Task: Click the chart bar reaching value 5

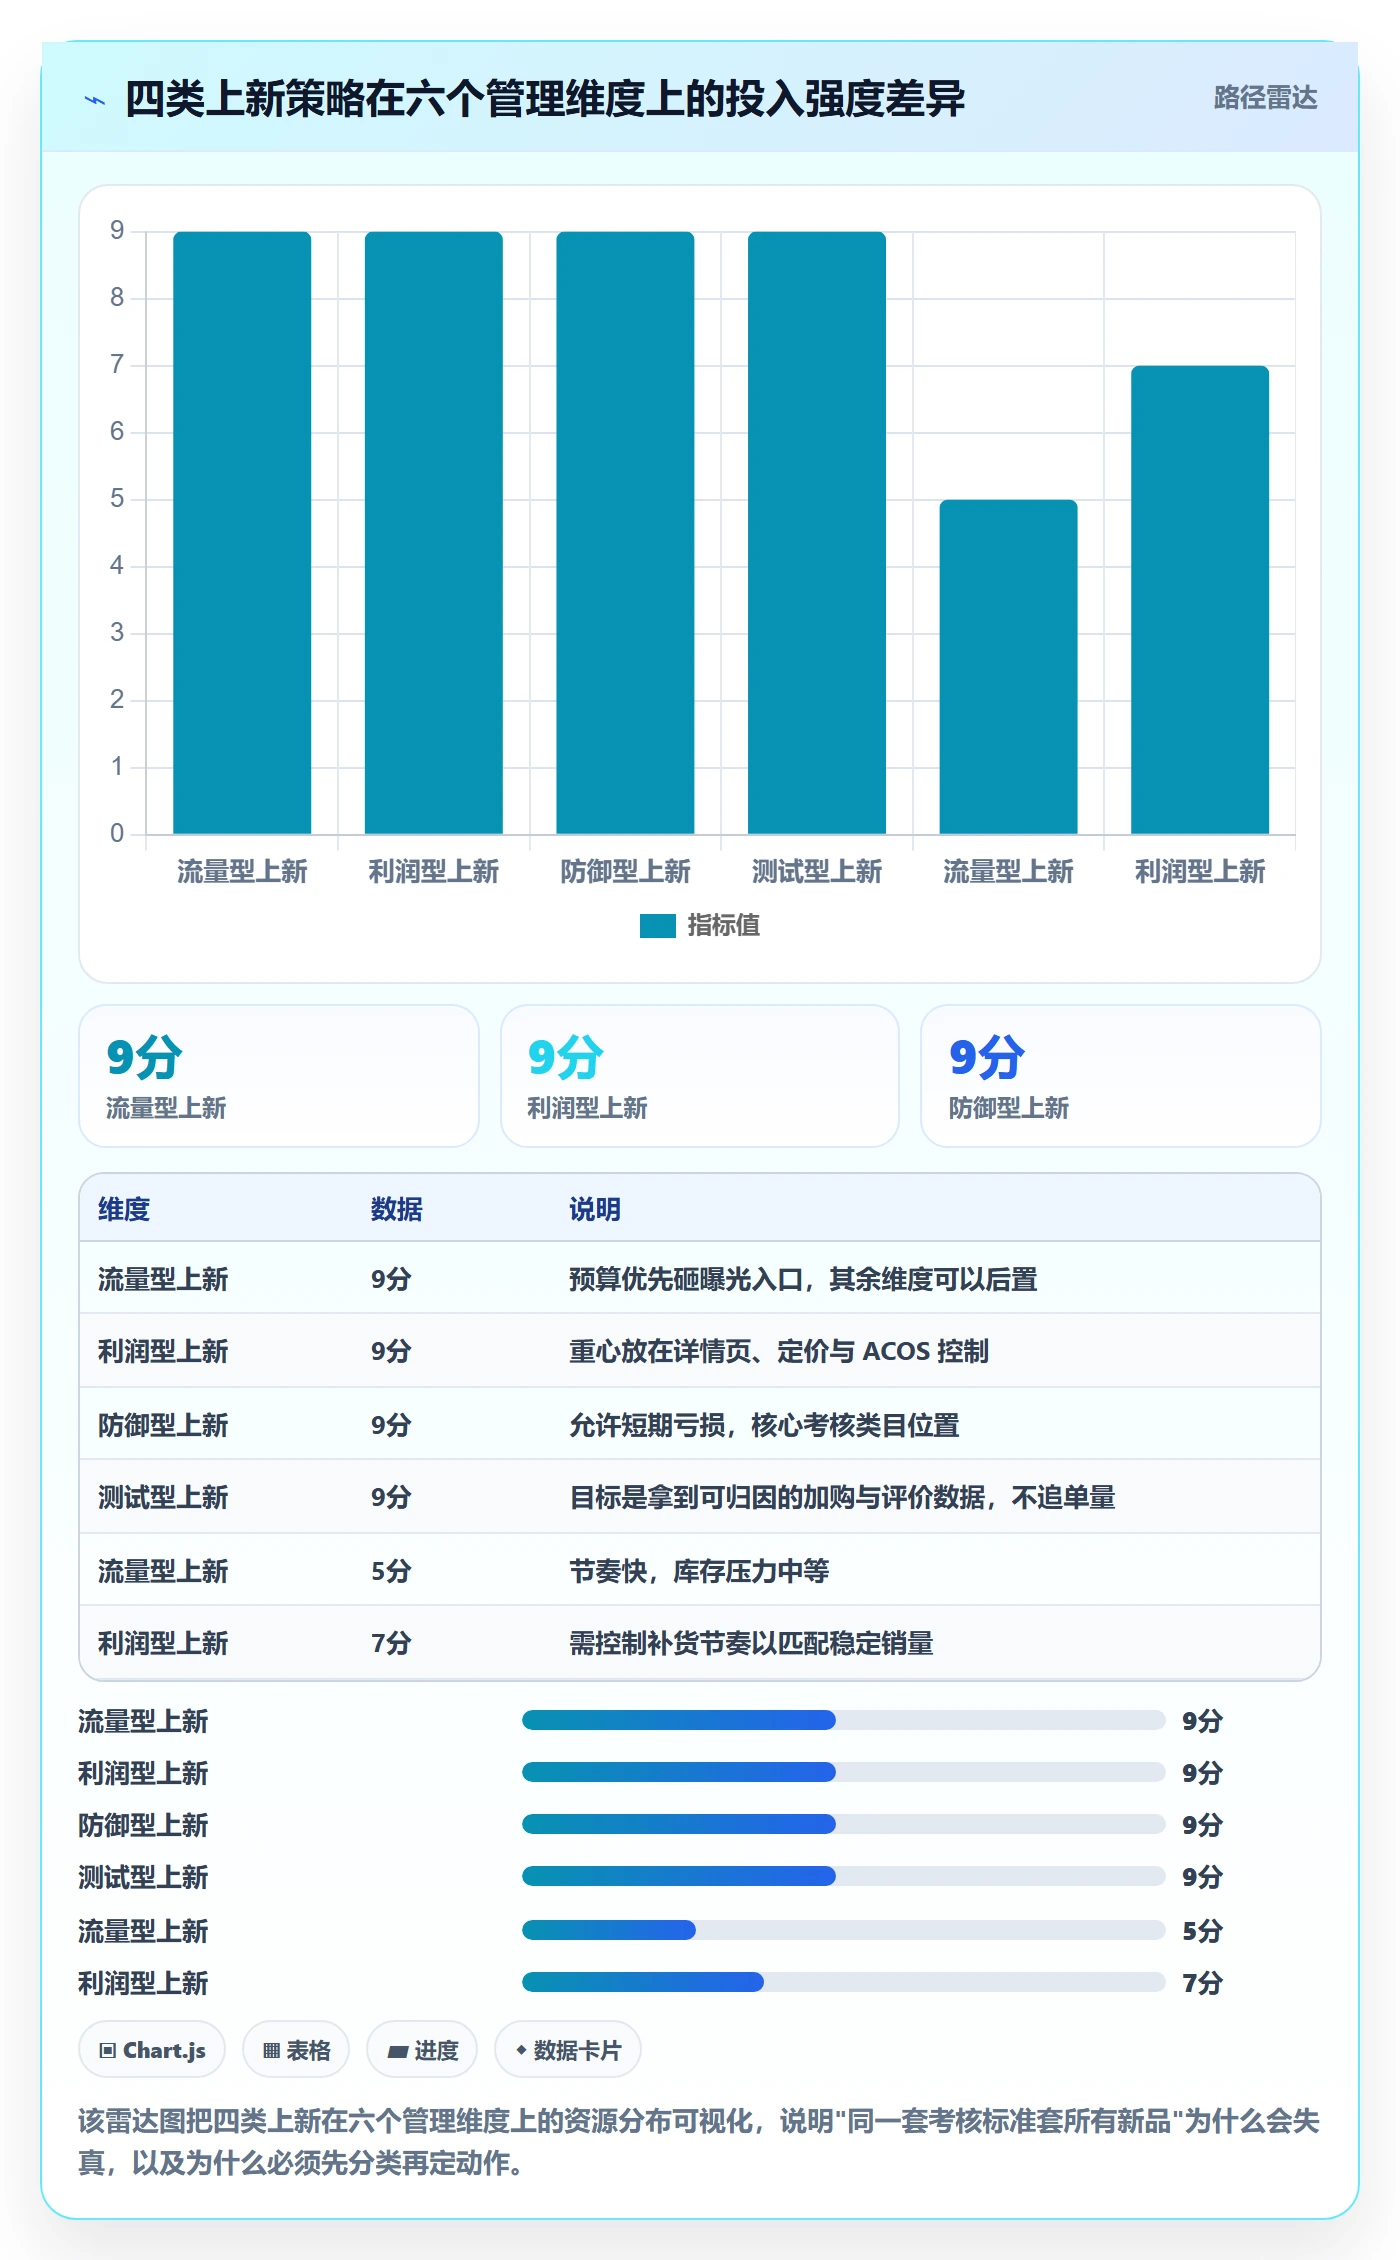Action: point(1008,667)
